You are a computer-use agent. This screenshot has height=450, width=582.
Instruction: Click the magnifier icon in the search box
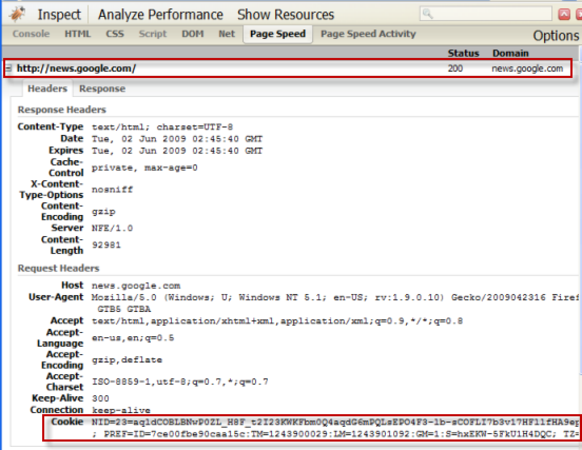[x=428, y=14]
